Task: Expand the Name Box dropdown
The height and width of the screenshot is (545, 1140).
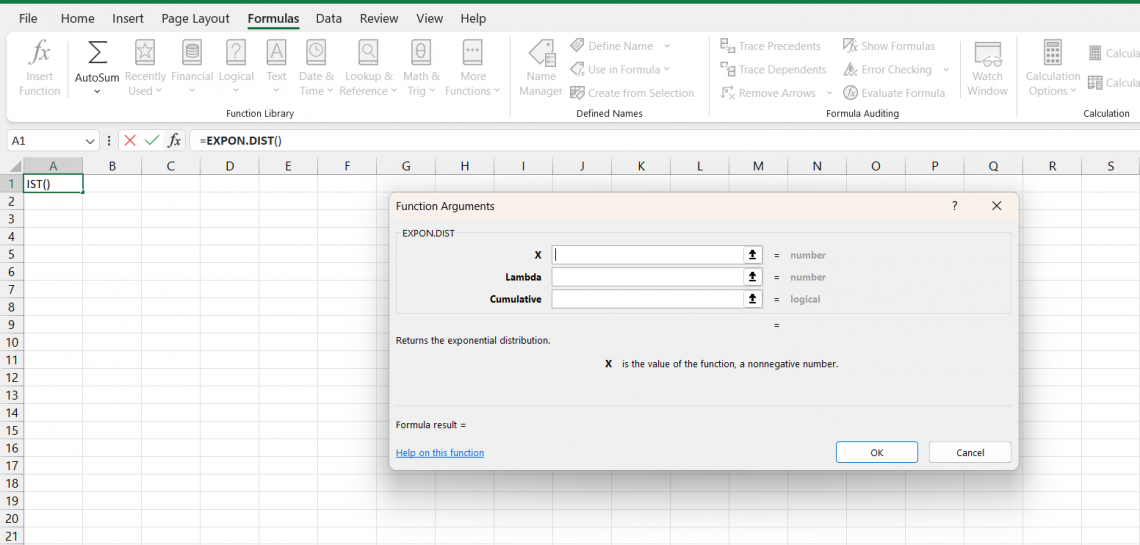Action: point(90,141)
